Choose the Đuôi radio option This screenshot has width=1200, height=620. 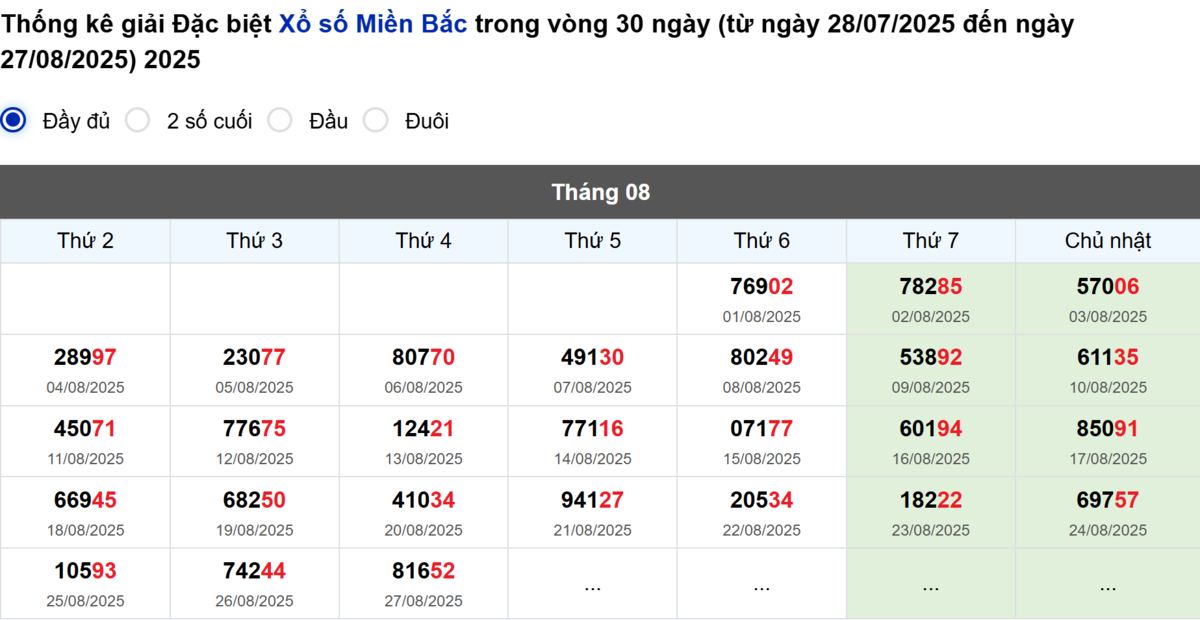pos(376,121)
